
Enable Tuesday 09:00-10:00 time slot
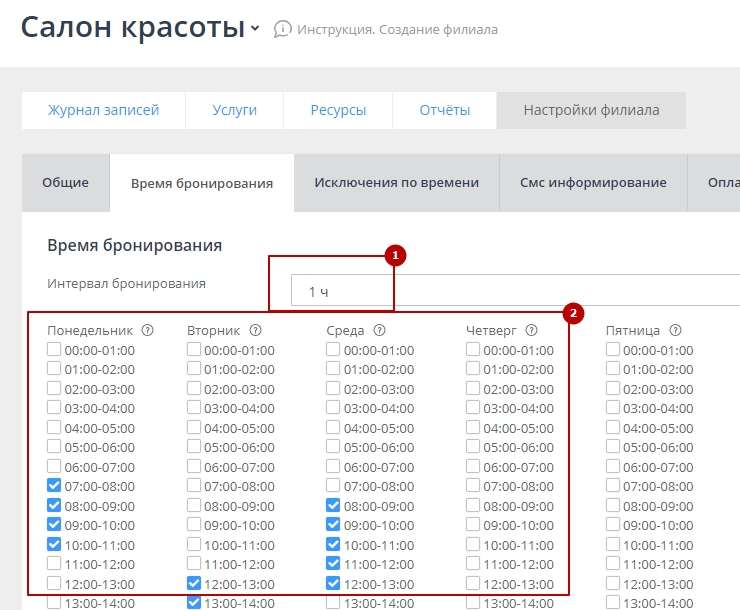click(x=194, y=525)
